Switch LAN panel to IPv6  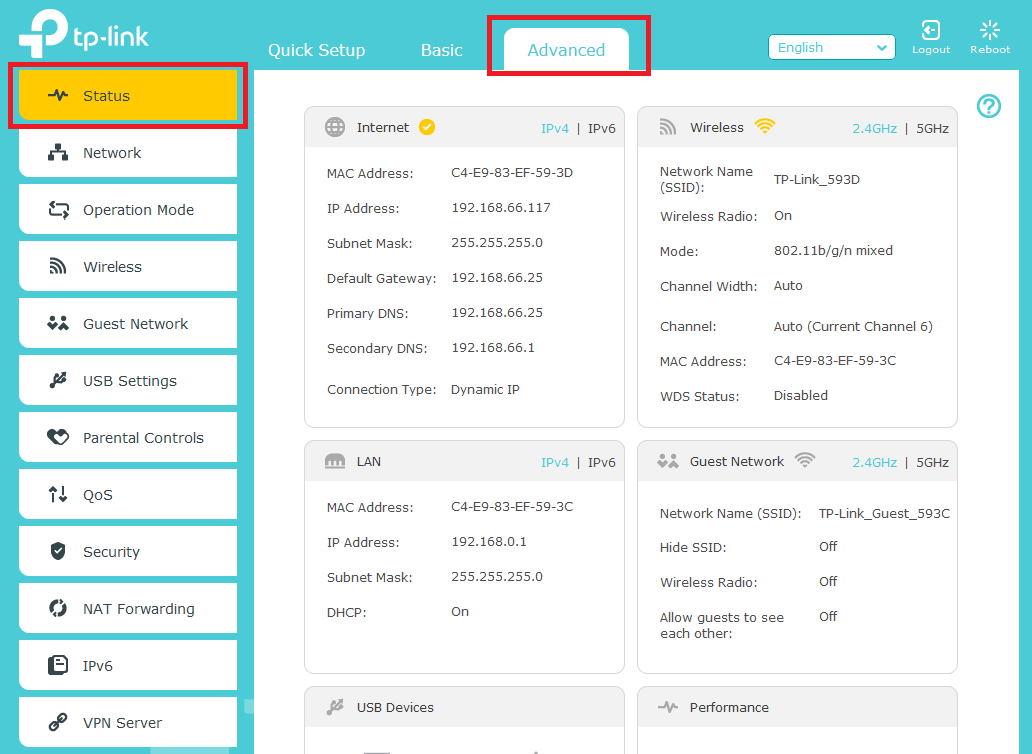[x=601, y=462]
